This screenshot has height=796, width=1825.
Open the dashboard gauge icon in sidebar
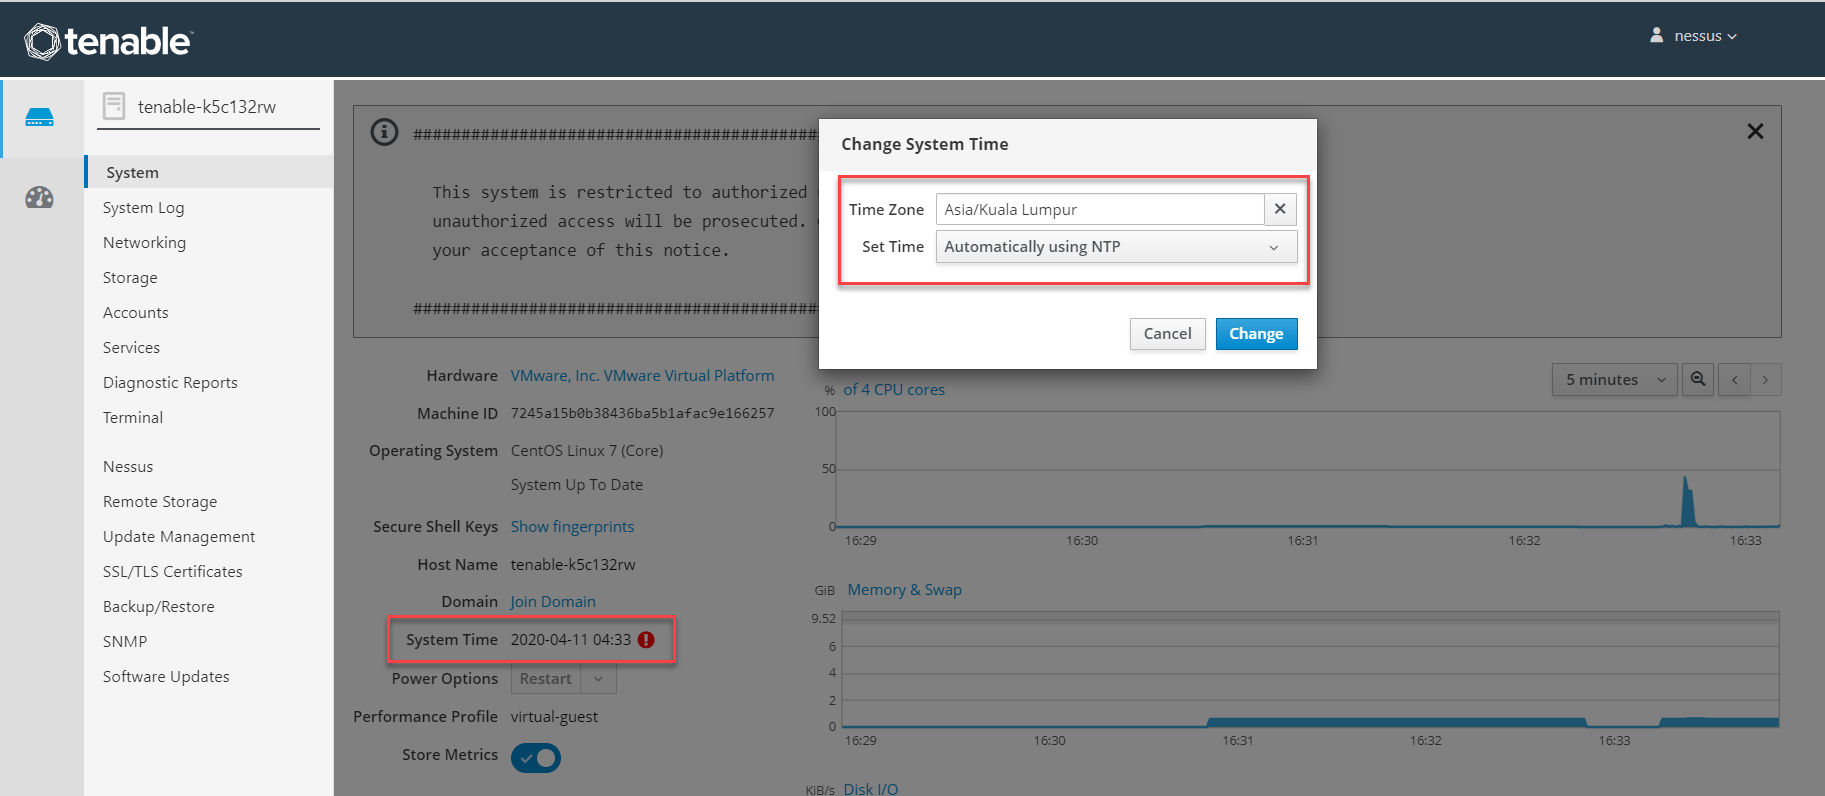(x=40, y=197)
